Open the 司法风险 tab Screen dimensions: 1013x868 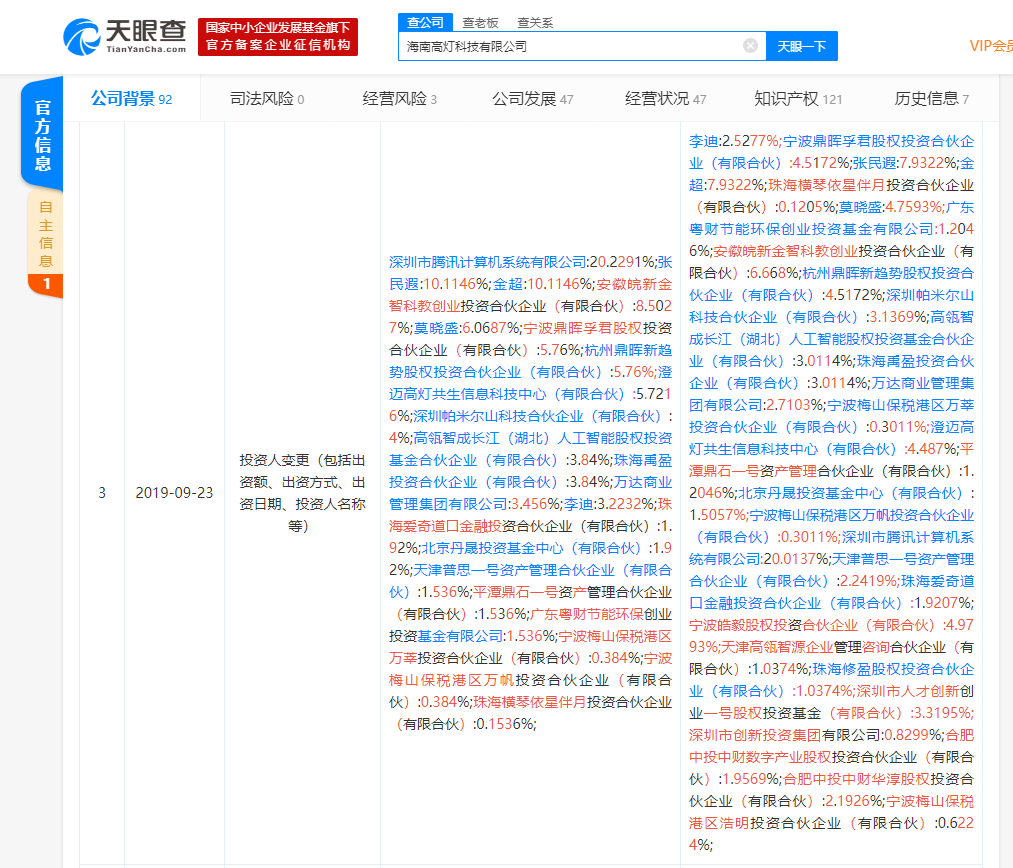[267, 99]
